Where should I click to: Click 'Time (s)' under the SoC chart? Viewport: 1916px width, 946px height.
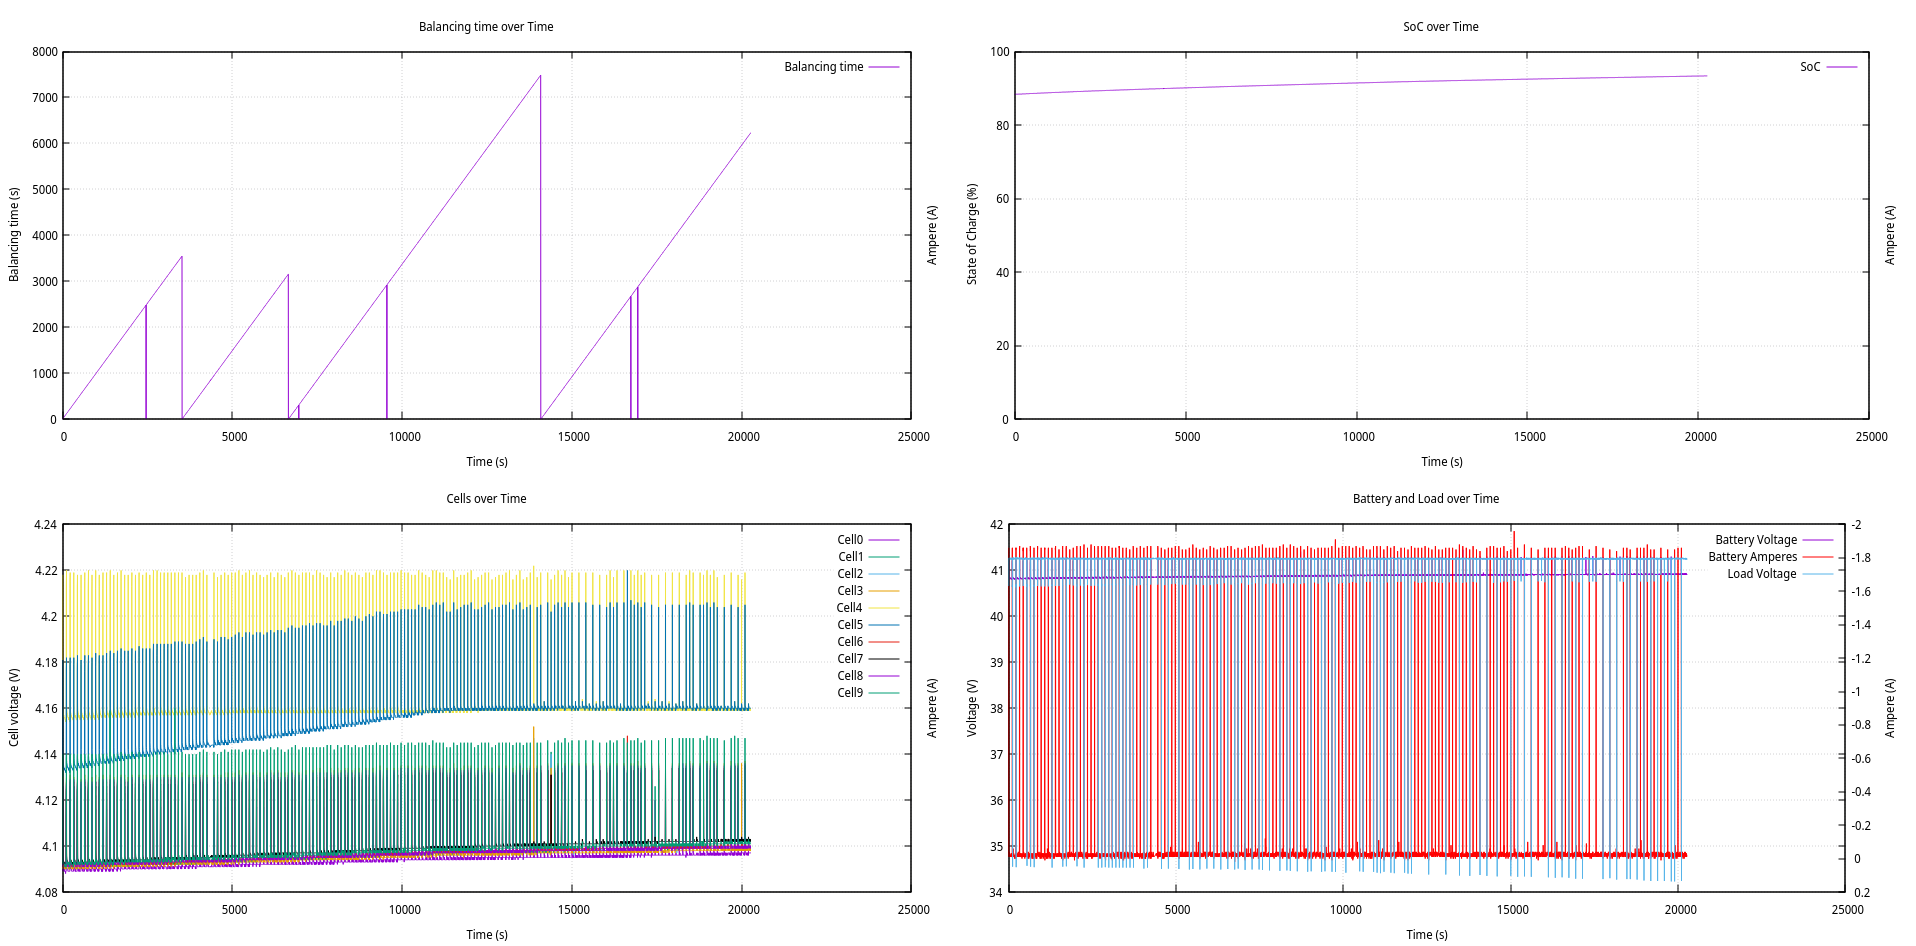pos(1442,462)
